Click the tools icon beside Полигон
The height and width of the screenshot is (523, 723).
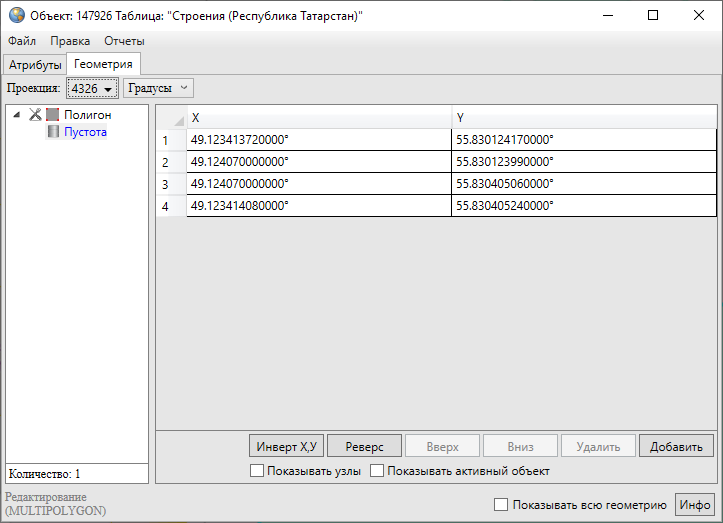36,115
